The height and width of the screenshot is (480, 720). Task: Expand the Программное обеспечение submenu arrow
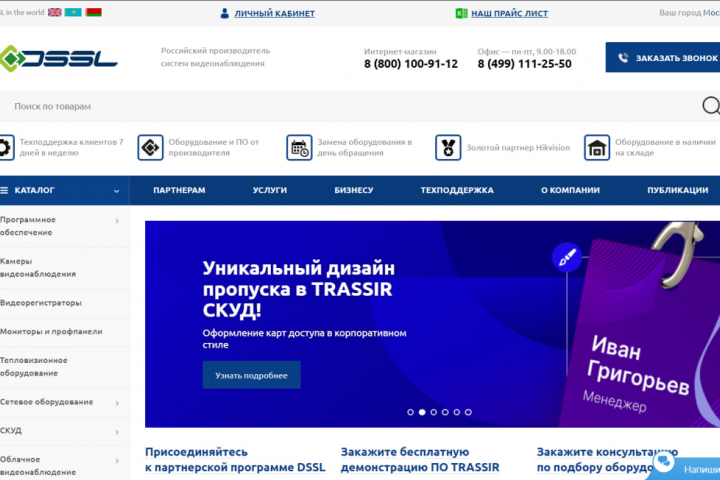pos(117,221)
